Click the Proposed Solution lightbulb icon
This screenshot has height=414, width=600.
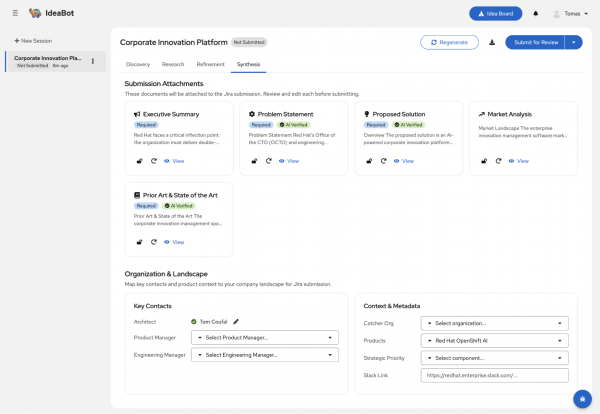(x=367, y=114)
